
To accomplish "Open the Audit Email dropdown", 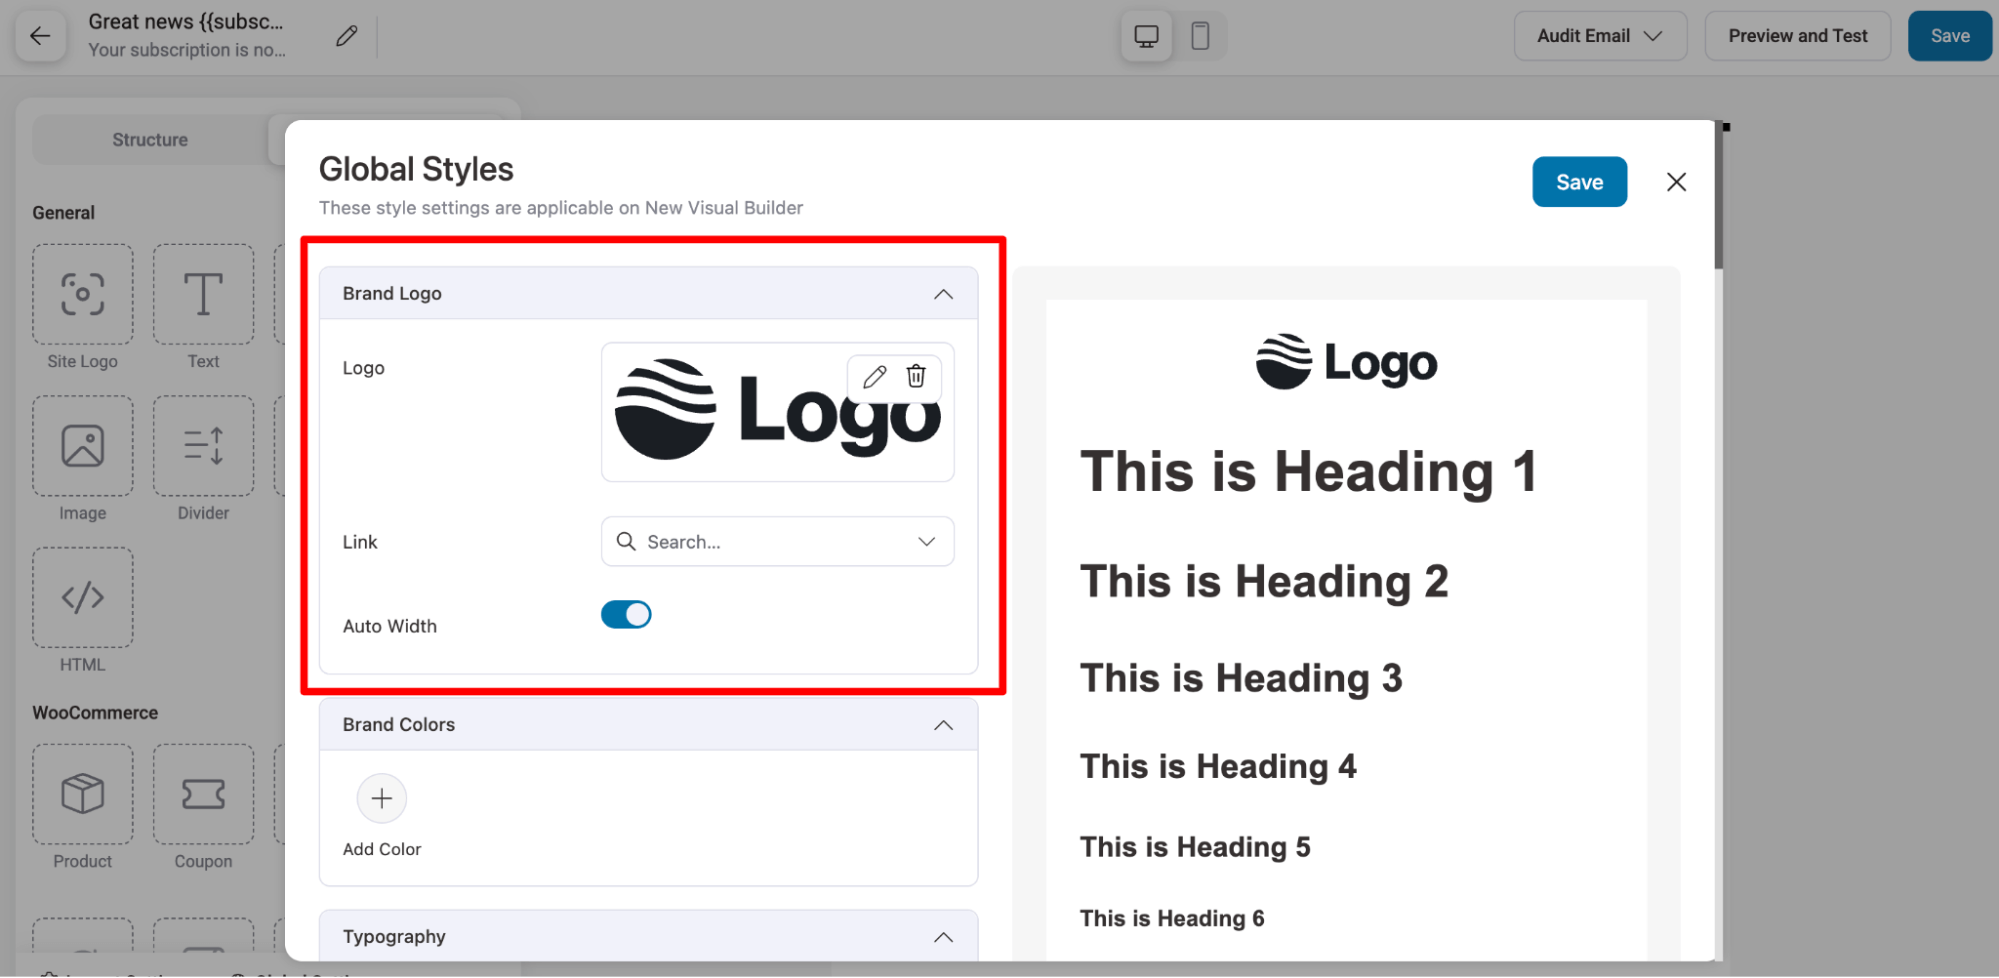I will (x=1600, y=36).
